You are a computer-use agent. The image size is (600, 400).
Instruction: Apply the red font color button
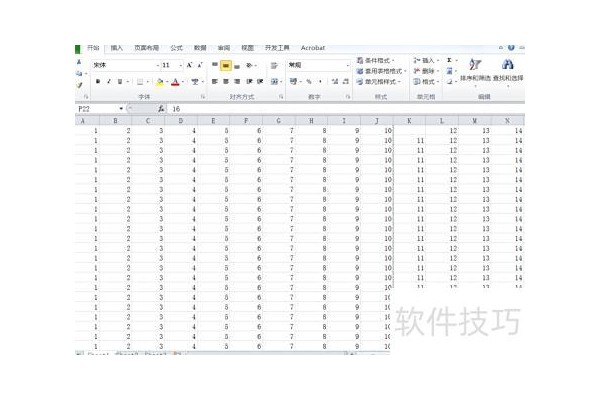point(175,82)
